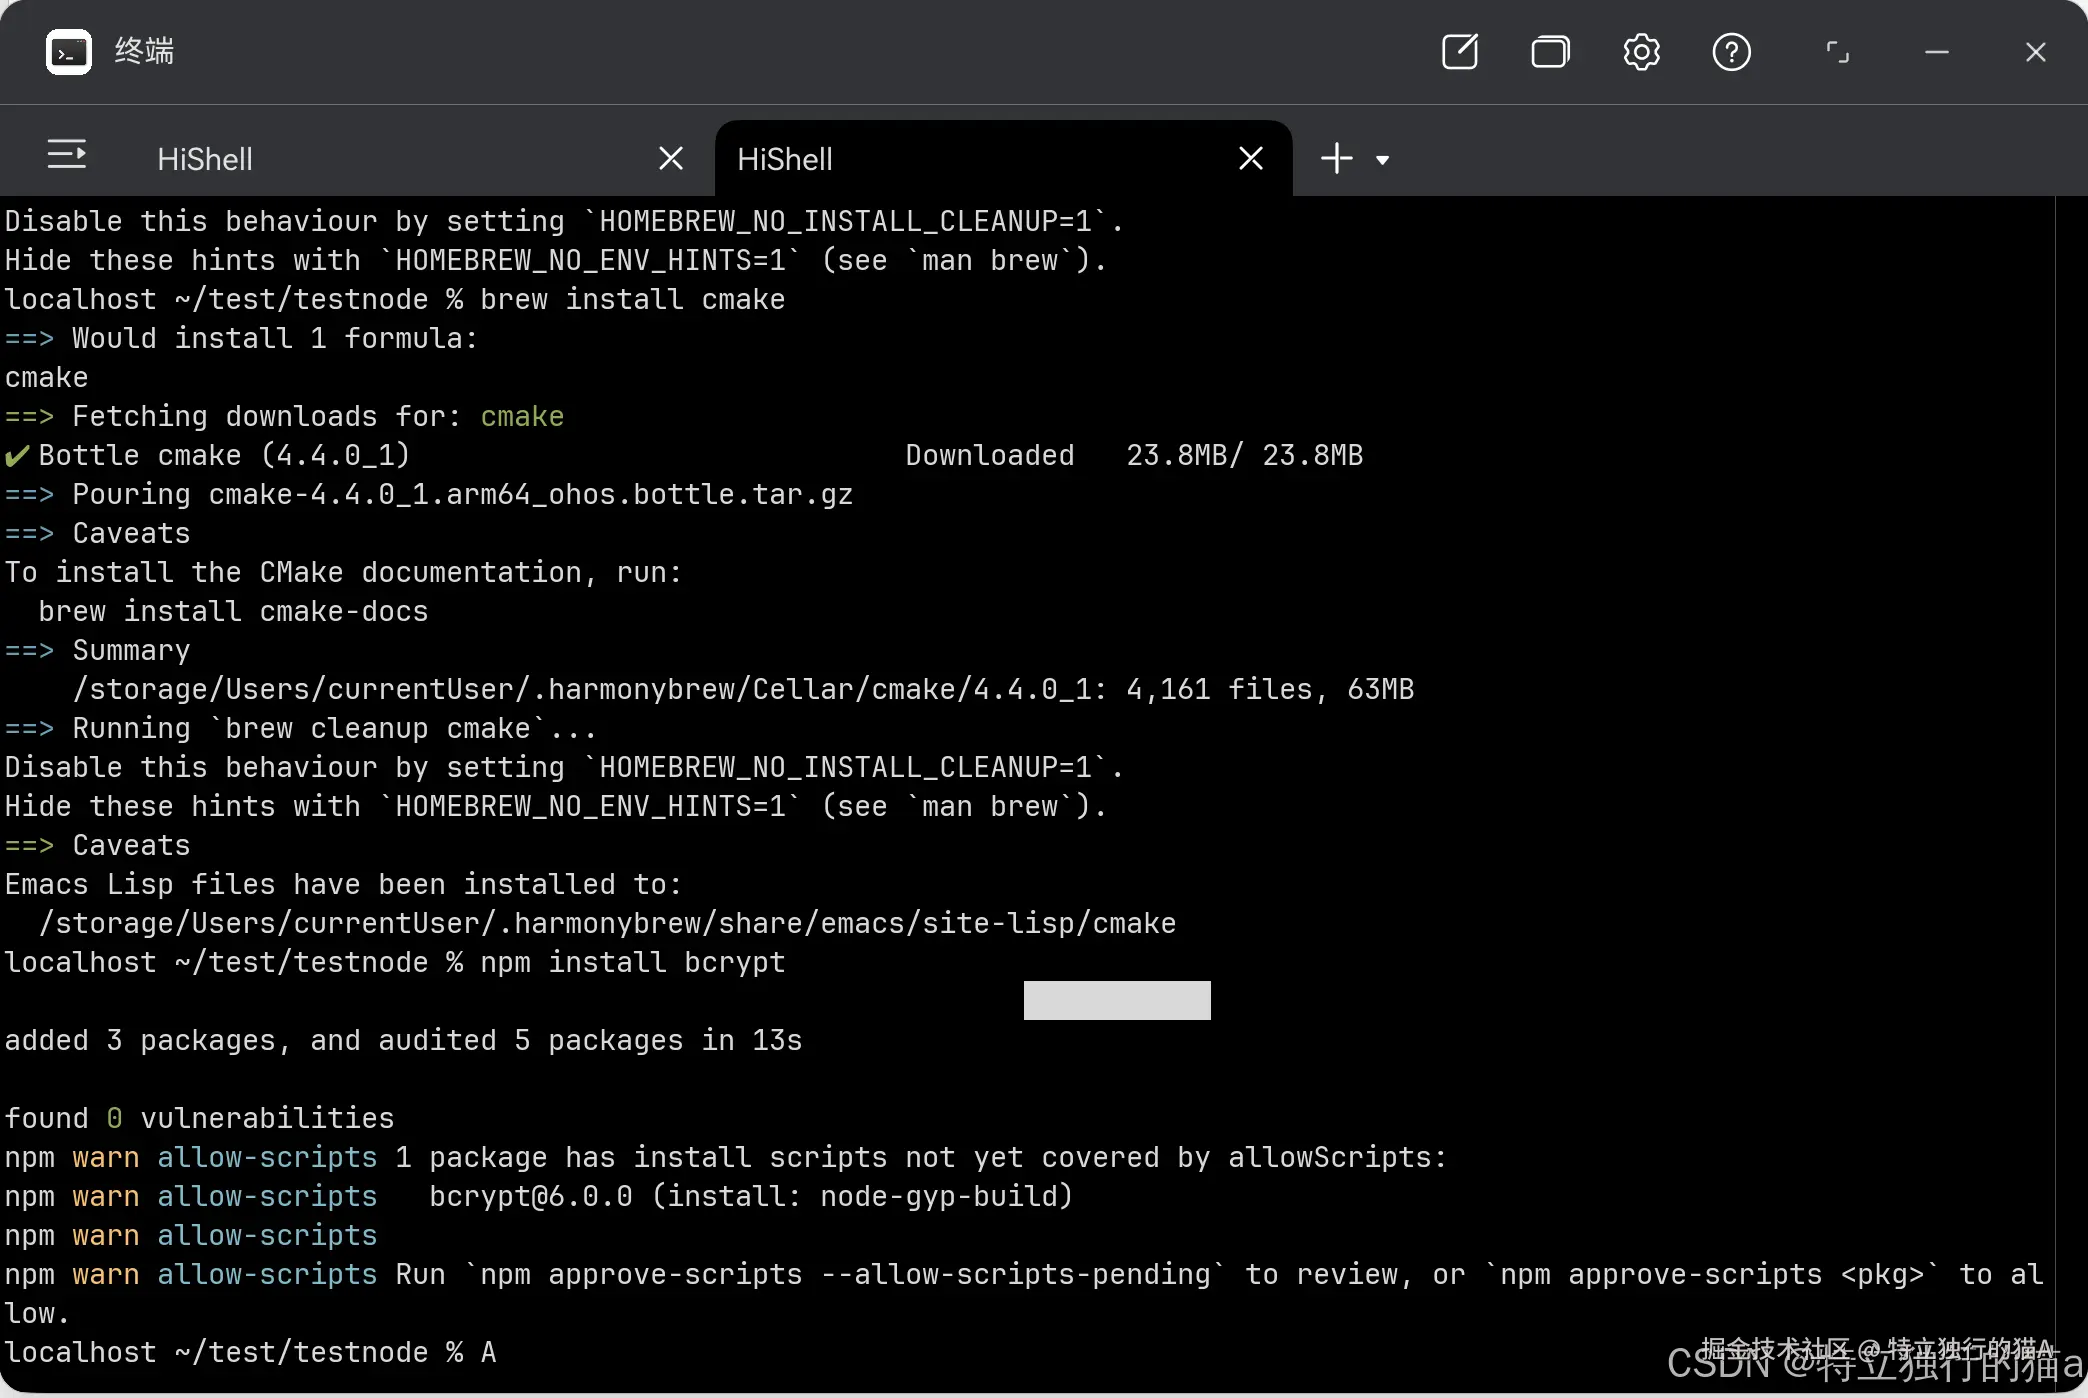Open terminal settings gear icon

[x=1641, y=51]
